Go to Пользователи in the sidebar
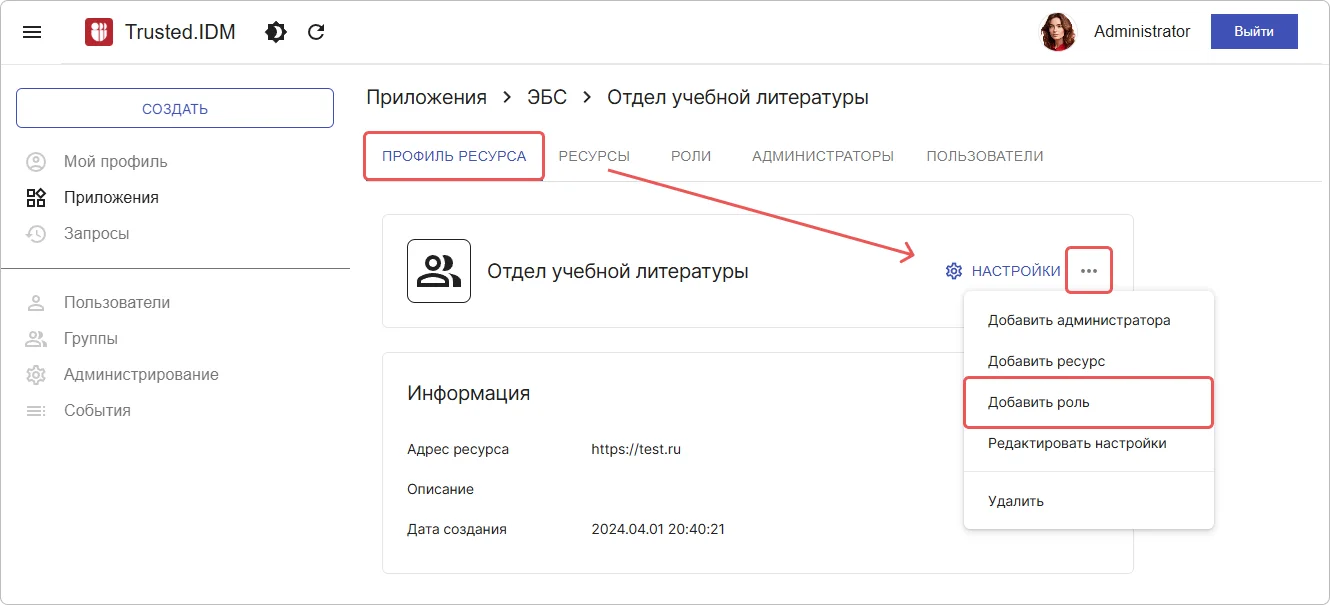 [116, 302]
